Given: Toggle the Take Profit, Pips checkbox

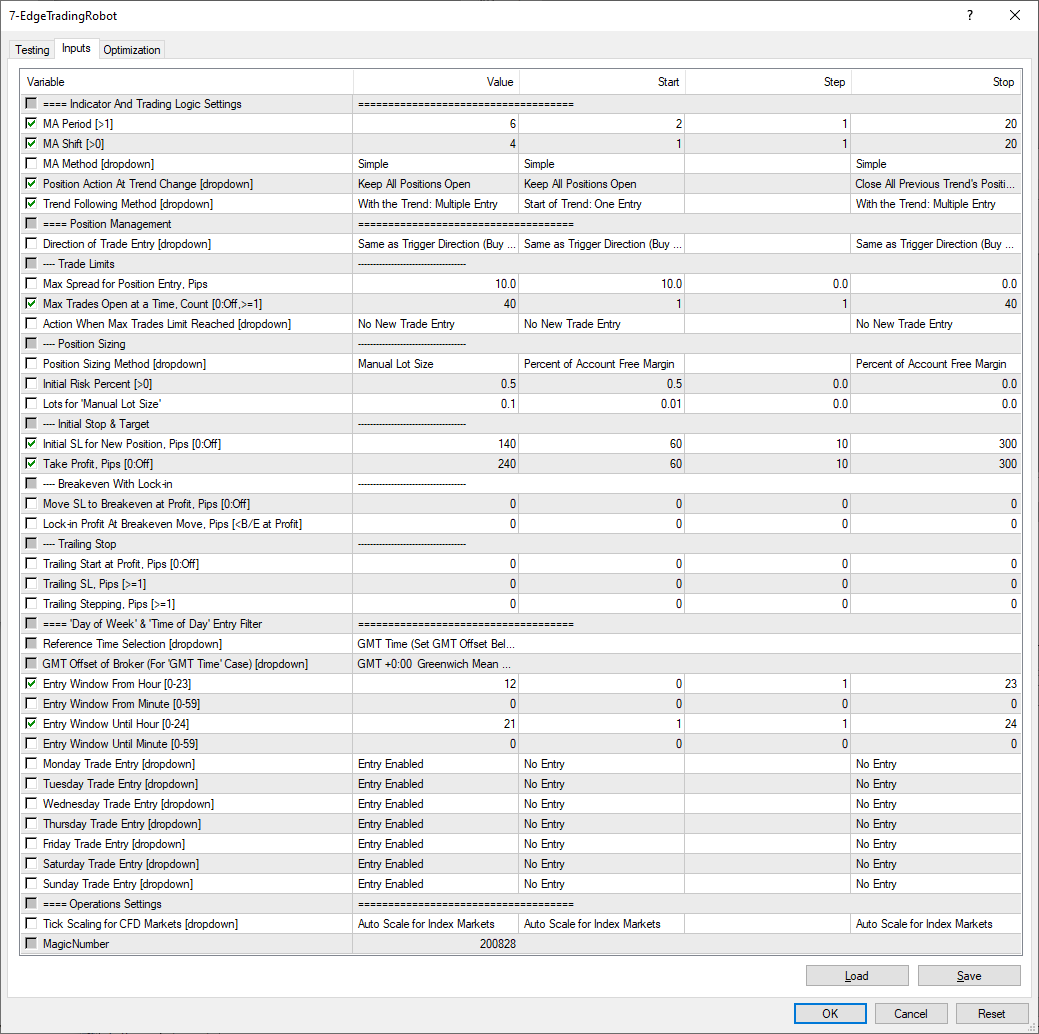Looking at the screenshot, I should pos(32,464).
